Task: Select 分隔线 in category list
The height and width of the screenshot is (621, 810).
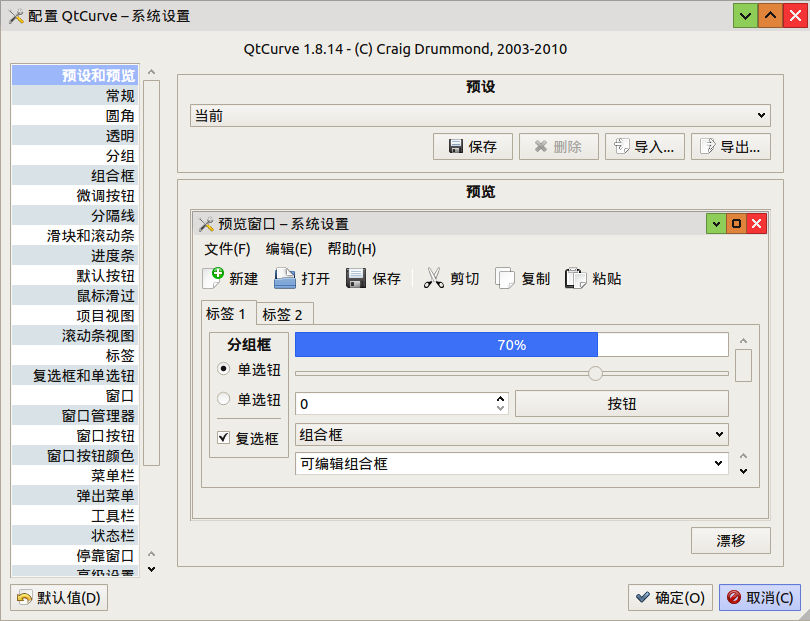Action: click(x=75, y=215)
